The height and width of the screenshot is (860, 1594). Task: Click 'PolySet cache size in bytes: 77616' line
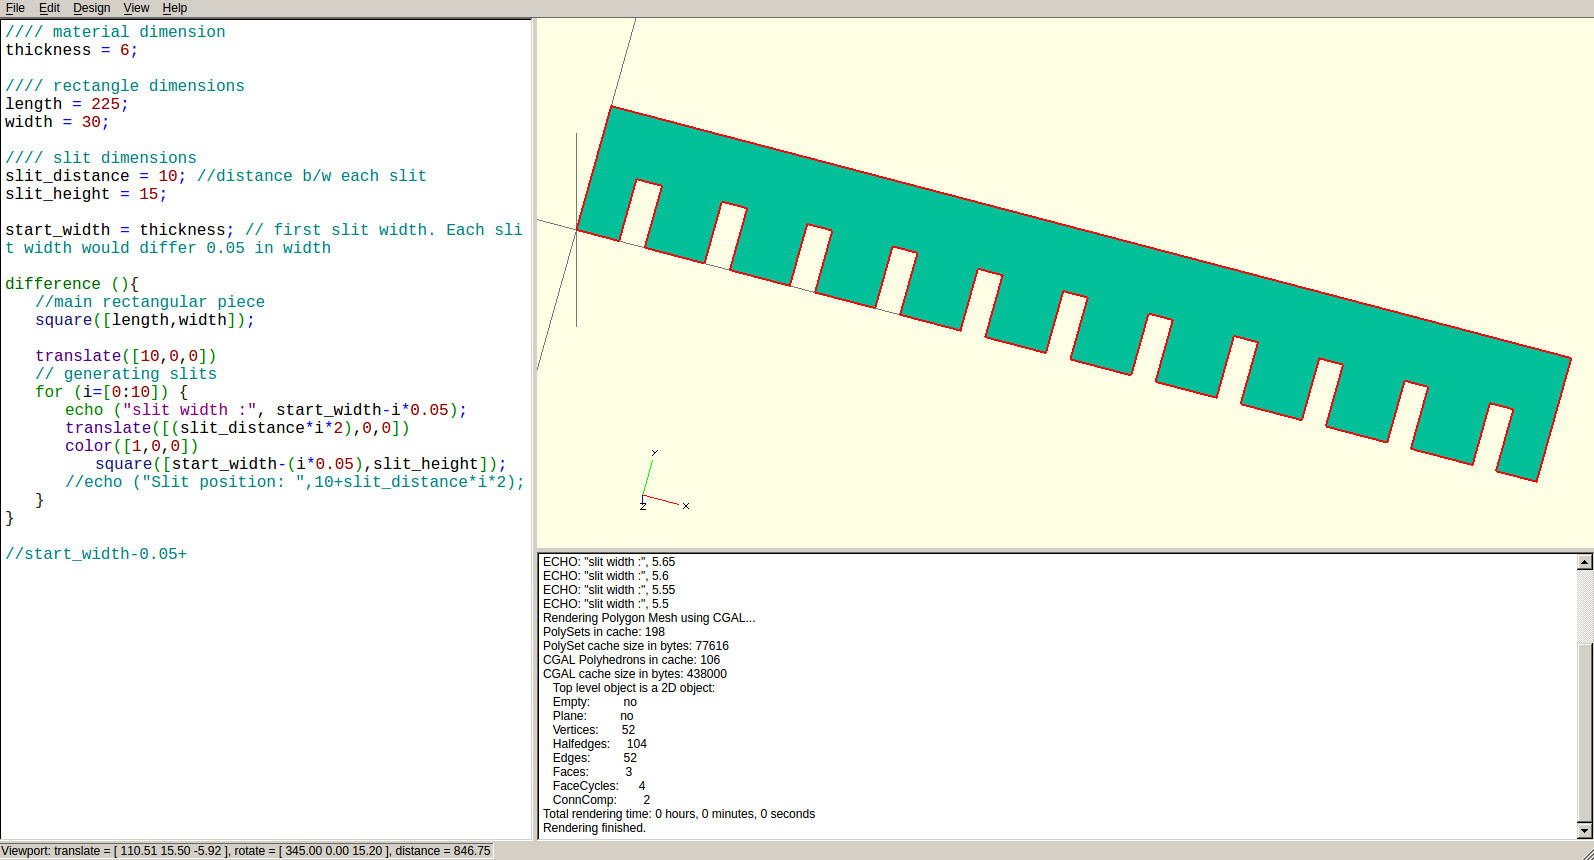point(636,646)
